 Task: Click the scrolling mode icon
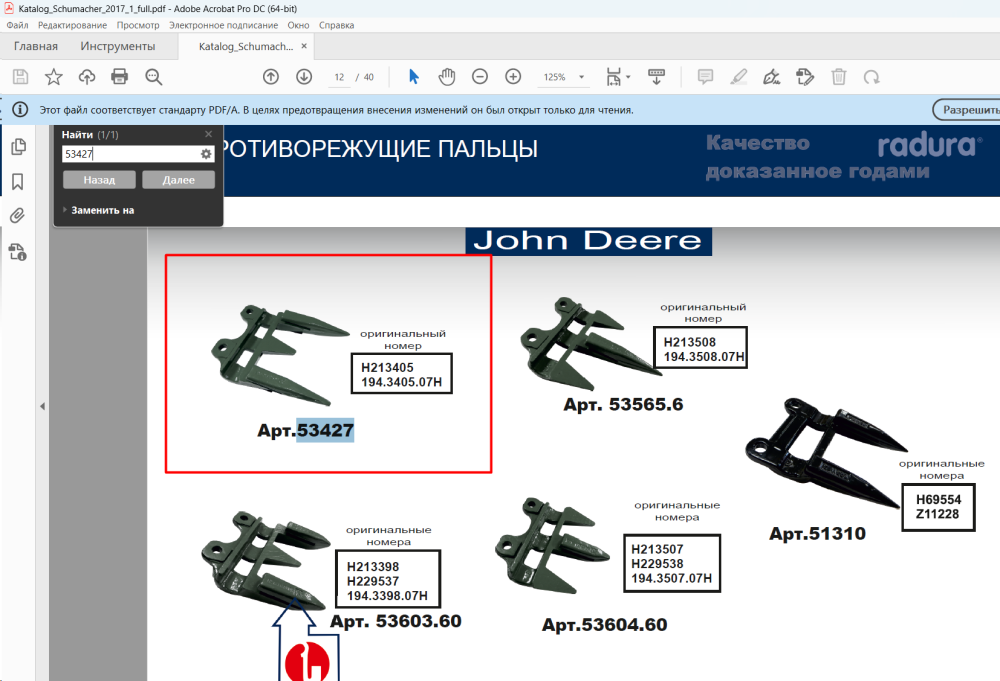[x=656, y=77]
